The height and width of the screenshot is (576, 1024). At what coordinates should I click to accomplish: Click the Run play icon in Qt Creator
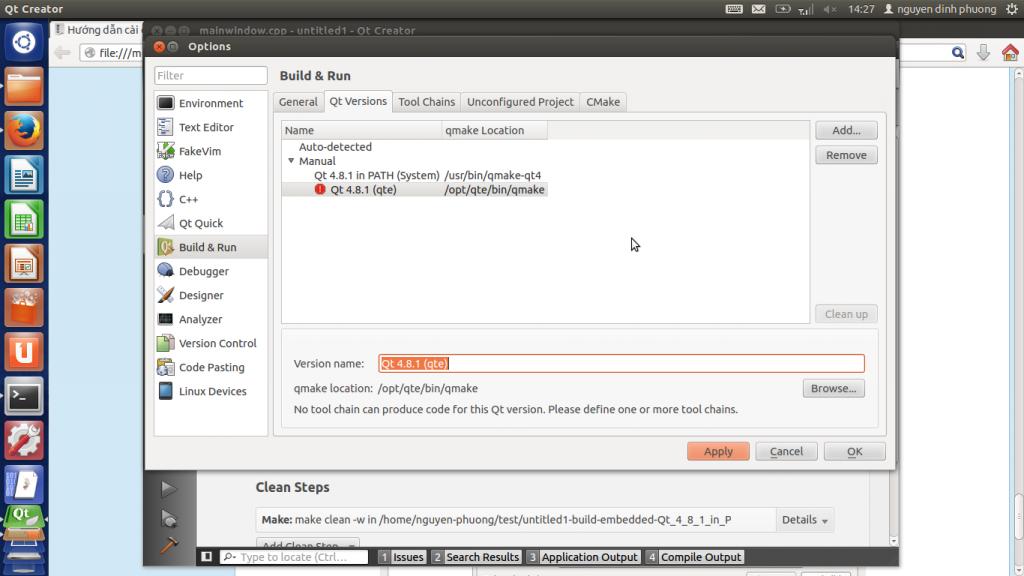(168, 488)
